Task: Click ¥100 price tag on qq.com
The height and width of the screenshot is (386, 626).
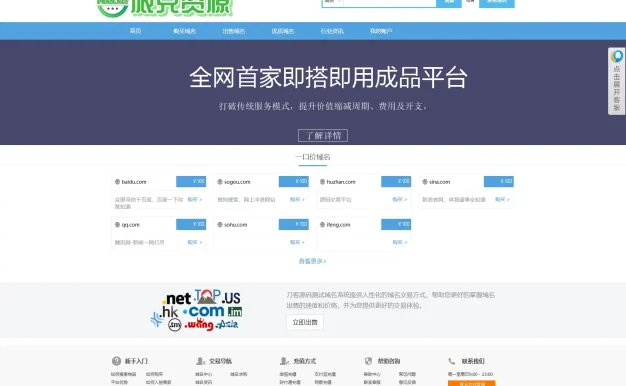Action: 191,224
